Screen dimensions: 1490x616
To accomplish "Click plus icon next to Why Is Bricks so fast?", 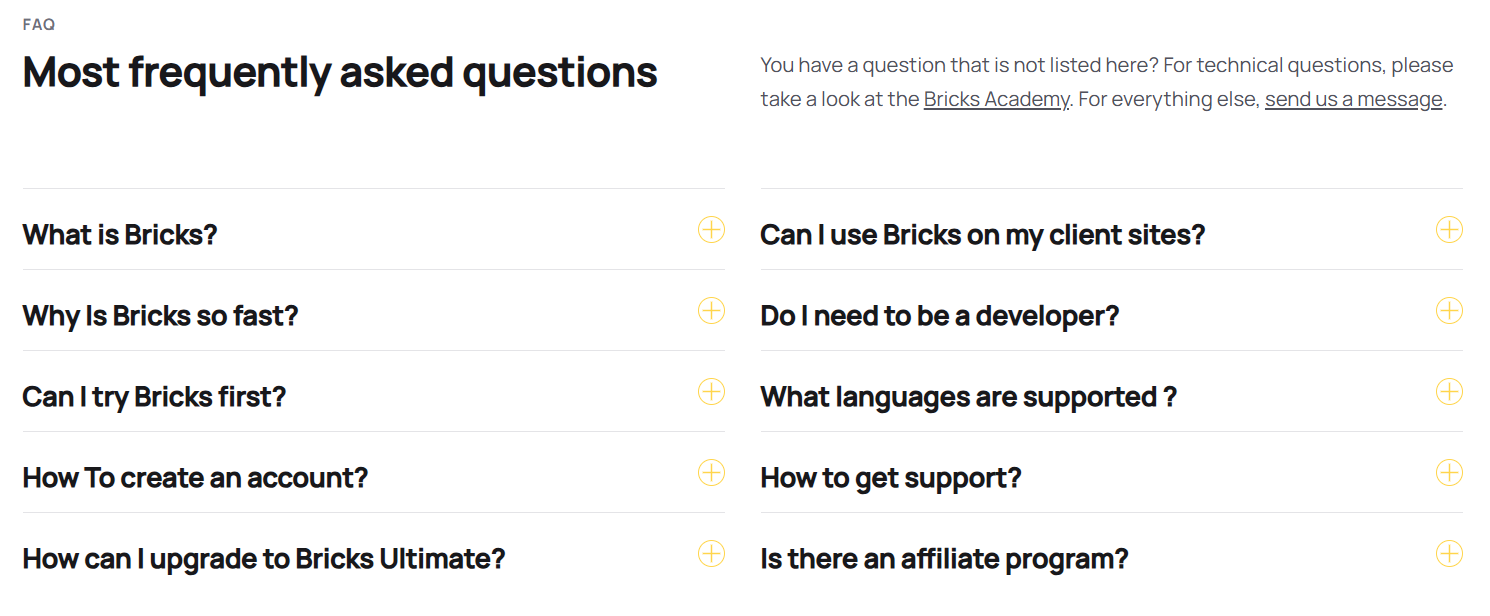I will tap(711, 311).
